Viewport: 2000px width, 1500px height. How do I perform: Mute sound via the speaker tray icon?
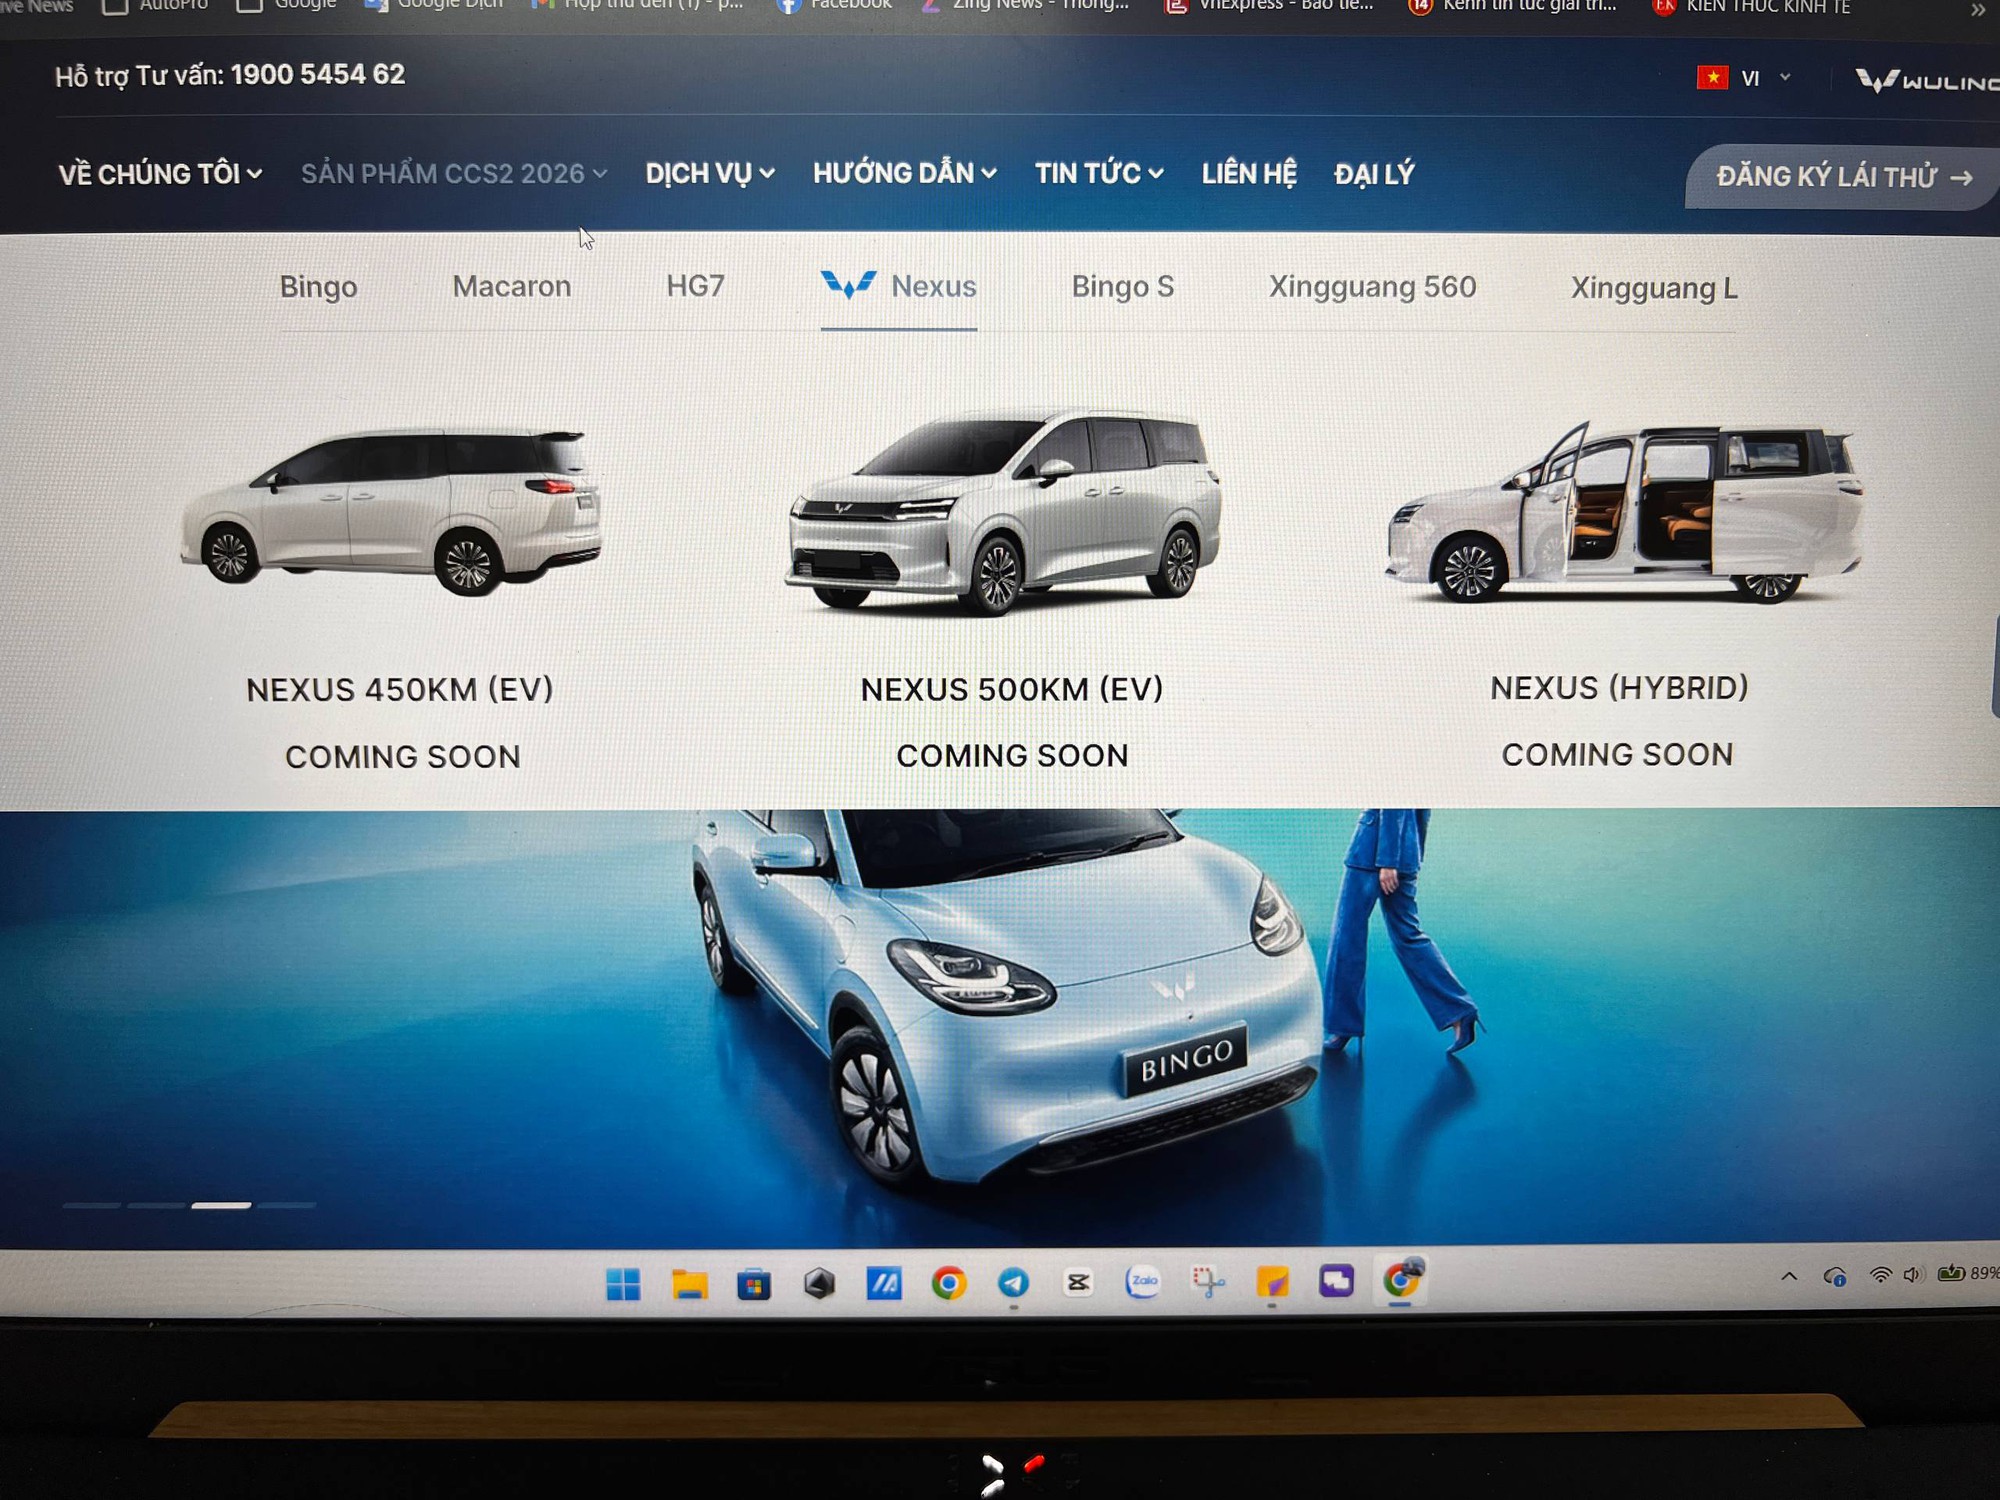pos(1916,1275)
